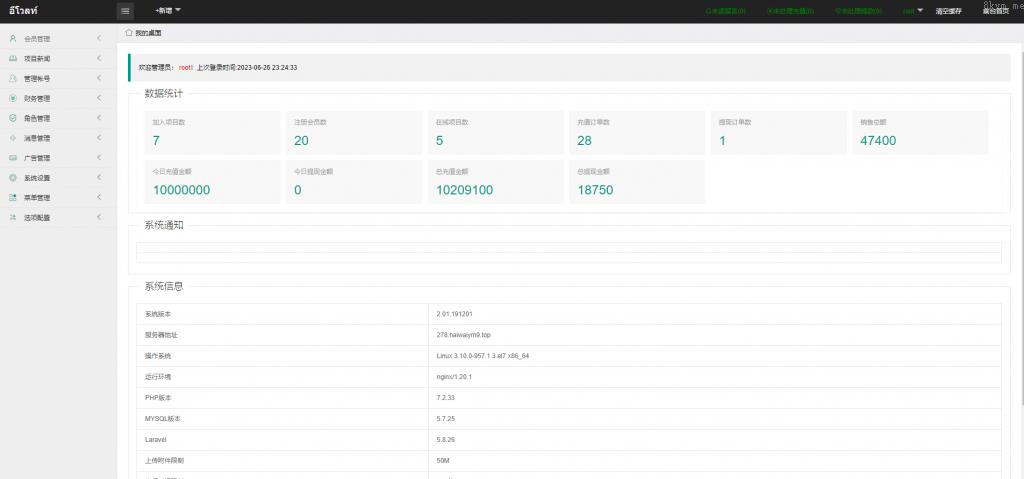Open the 会员管理 menu item
Screen dimensions: 1024x479
[x=37, y=39]
